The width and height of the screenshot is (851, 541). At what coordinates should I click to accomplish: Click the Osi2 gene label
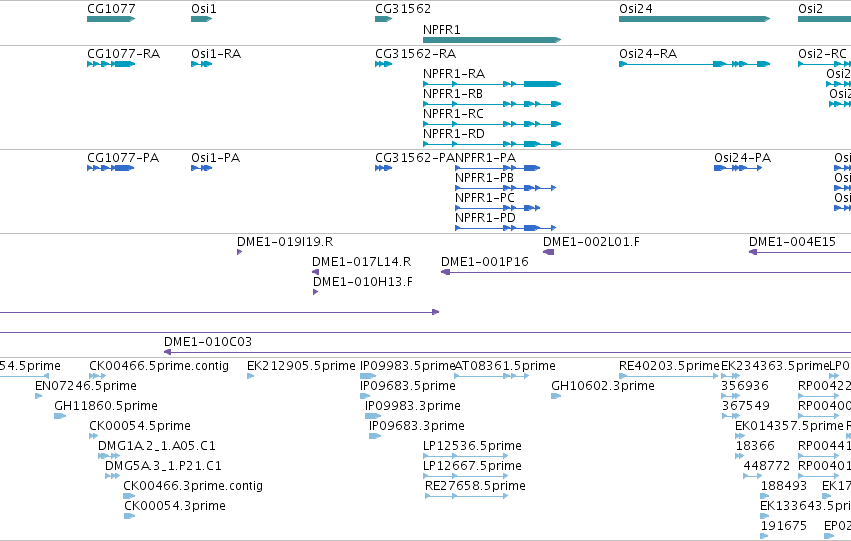point(810,9)
